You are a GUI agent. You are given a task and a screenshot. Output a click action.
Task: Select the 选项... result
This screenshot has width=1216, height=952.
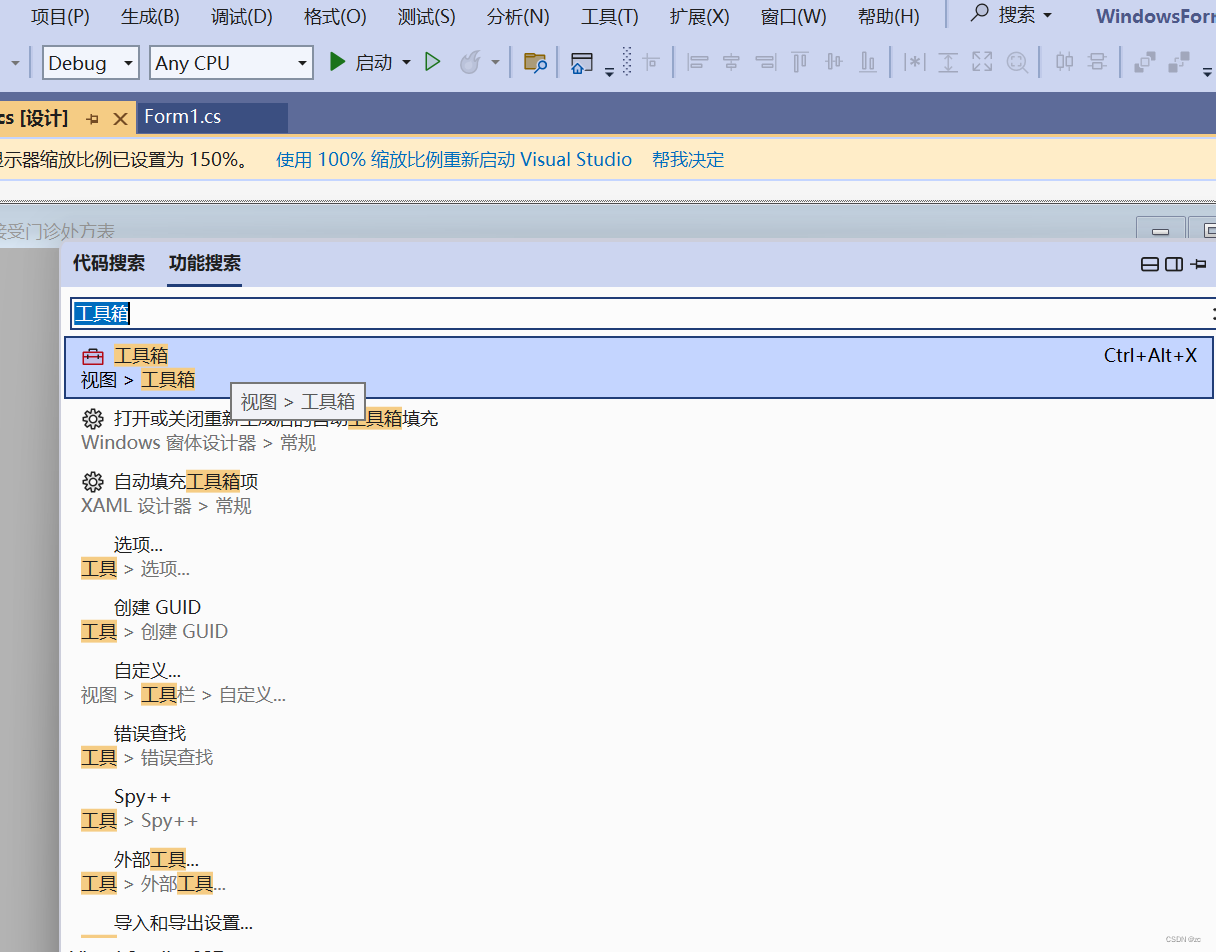coord(639,556)
